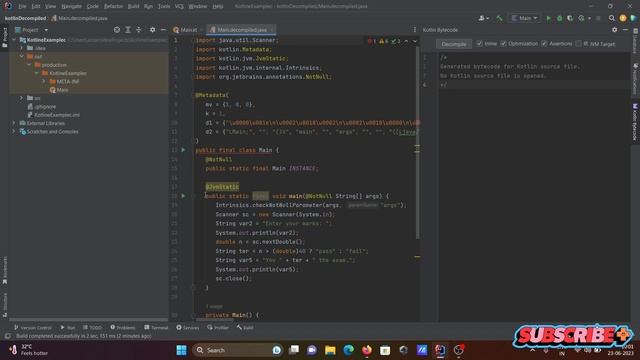This screenshot has width=640, height=360.
Task: Open Profiler tool window
Action: pyautogui.click(x=218, y=328)
